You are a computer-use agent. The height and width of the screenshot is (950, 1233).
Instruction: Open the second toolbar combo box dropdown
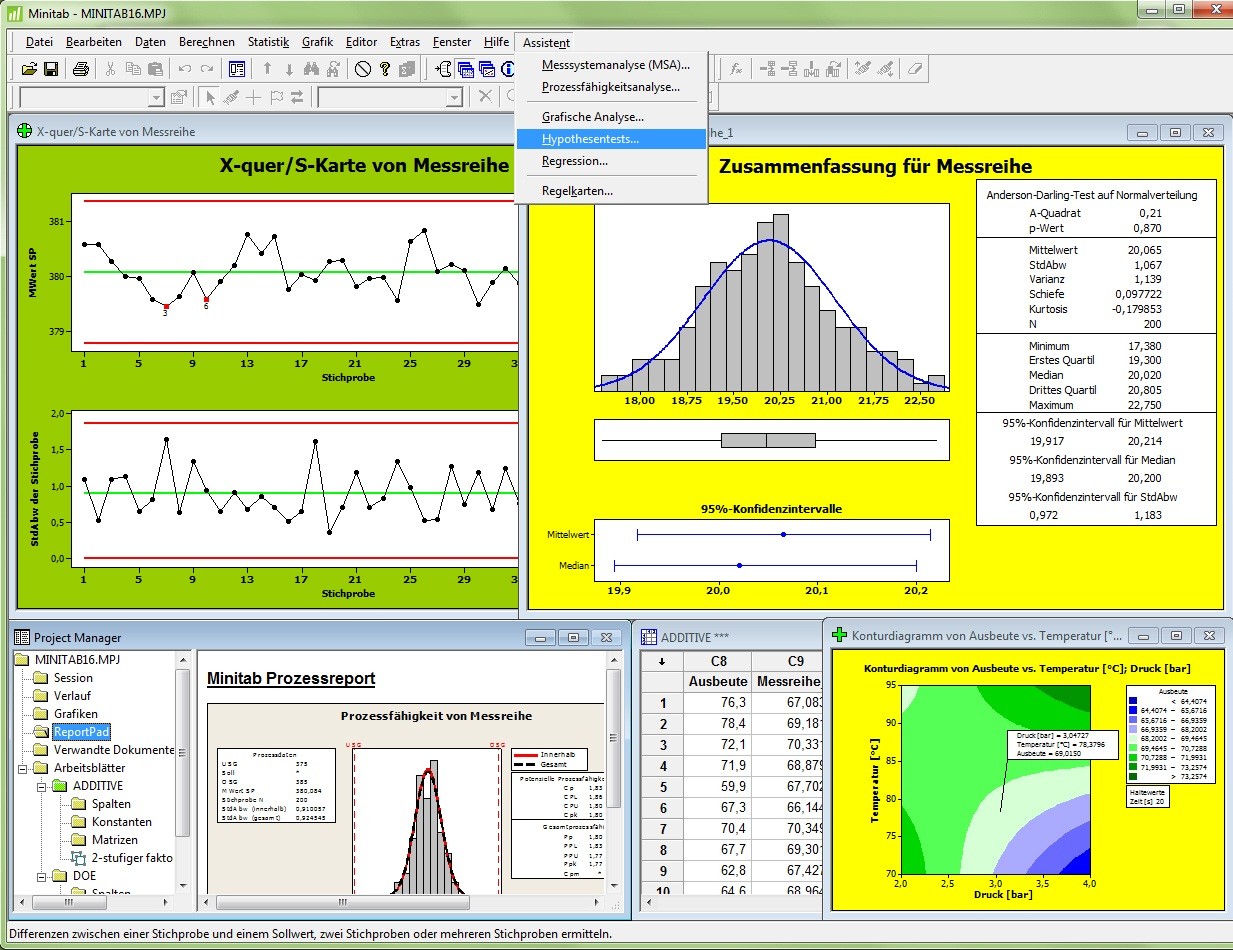pos(455,97)
